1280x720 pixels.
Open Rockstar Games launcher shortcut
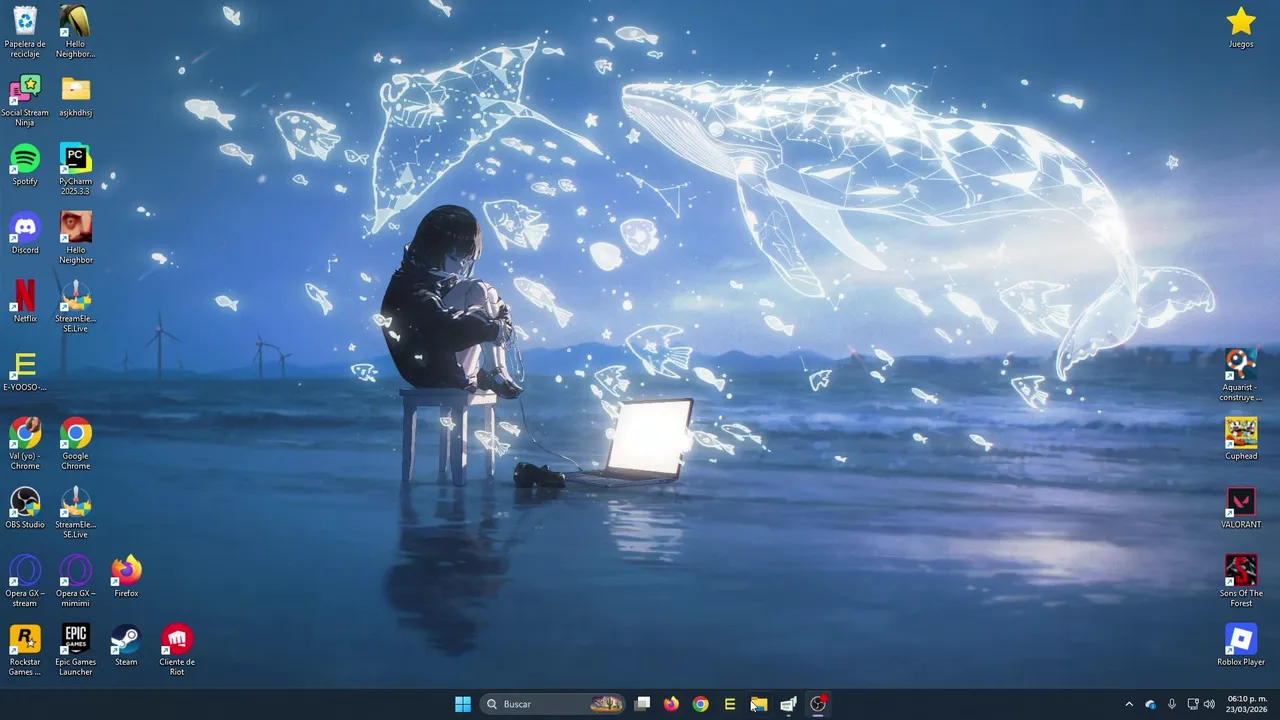click(x=25, y=650)
